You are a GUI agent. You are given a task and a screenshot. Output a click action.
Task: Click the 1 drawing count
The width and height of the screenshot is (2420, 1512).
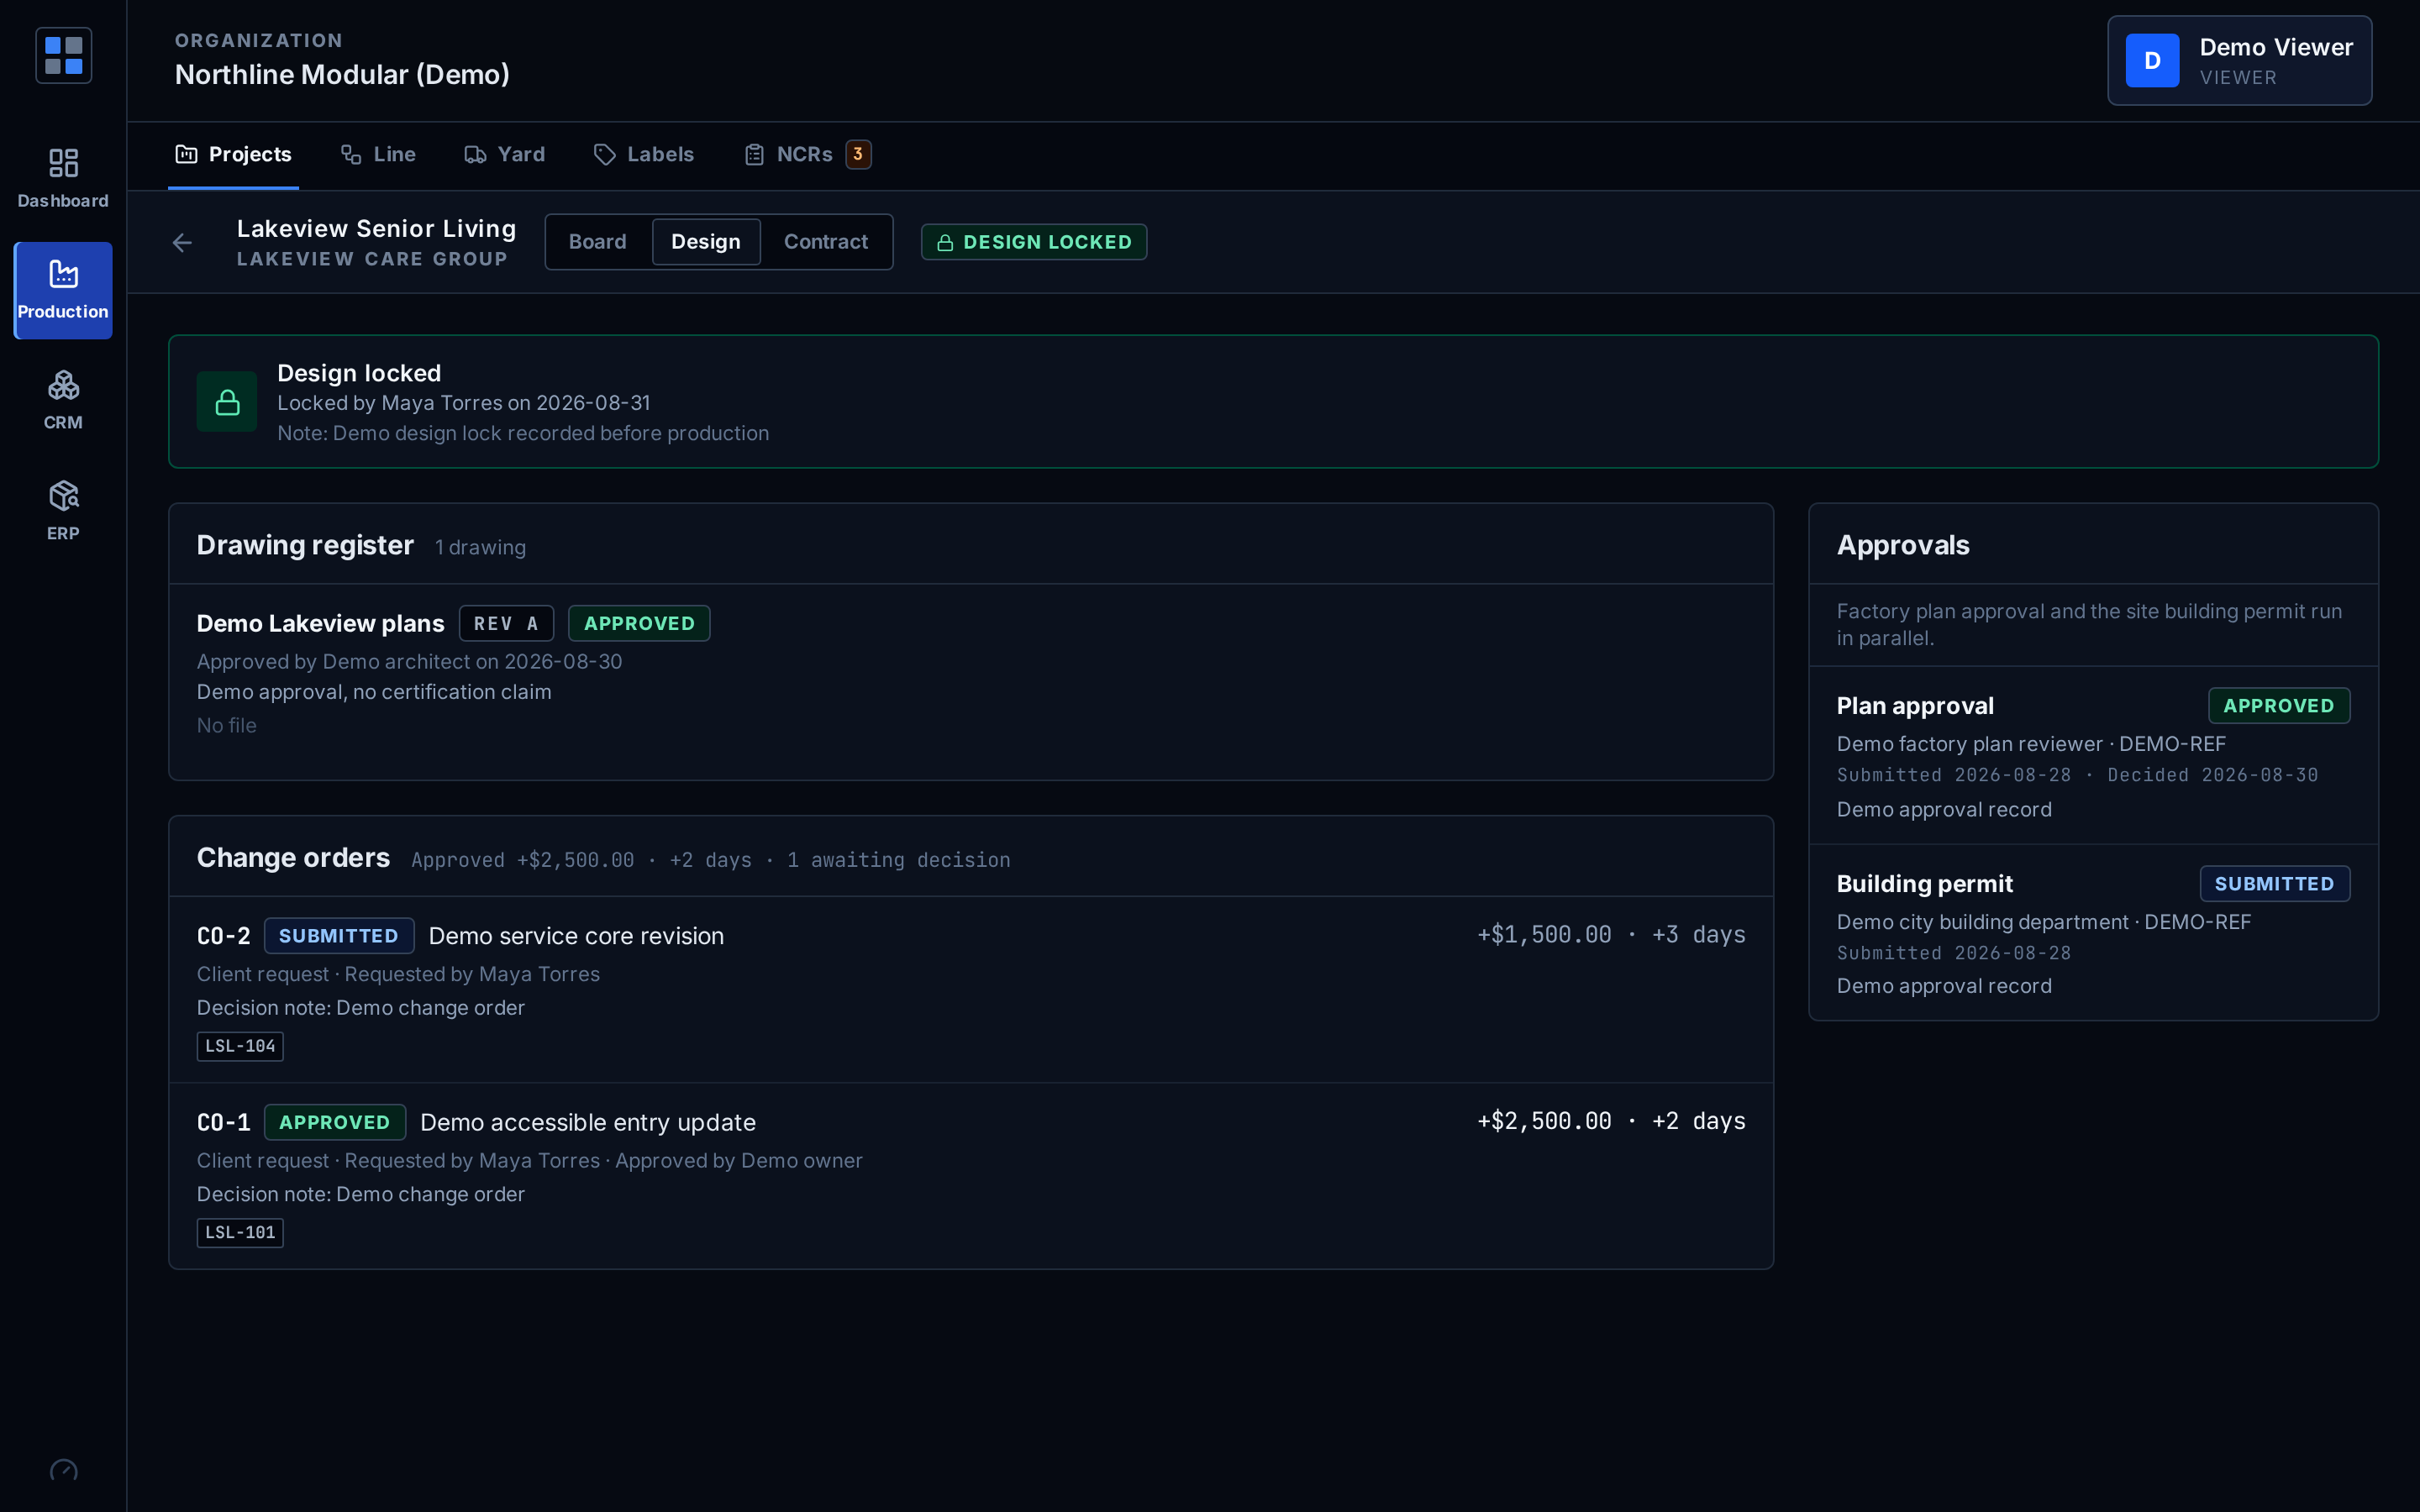tap(480, 547)
